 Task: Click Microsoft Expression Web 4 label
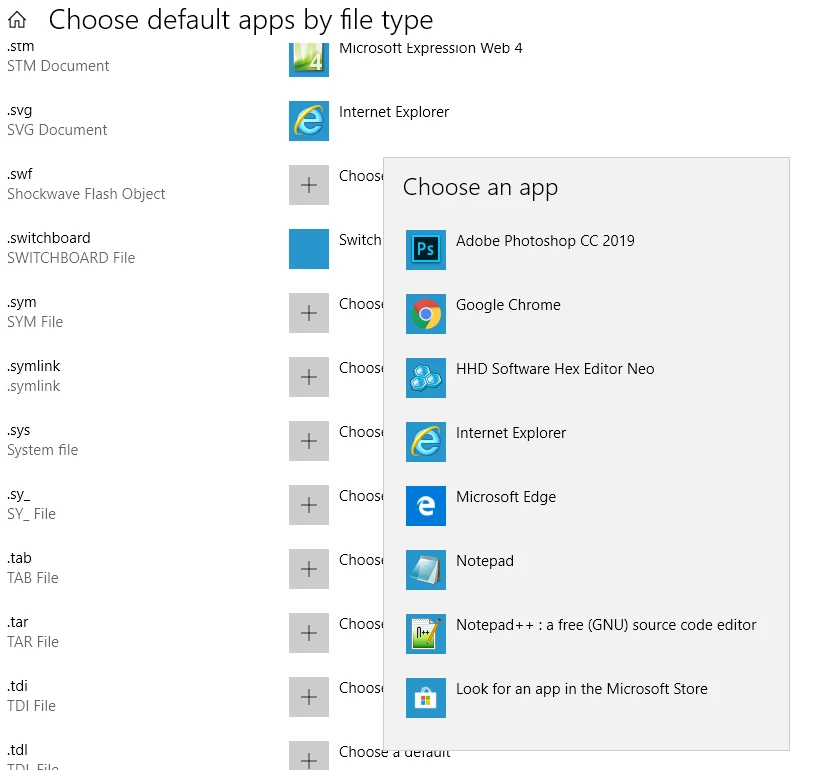tap(430, 48)
